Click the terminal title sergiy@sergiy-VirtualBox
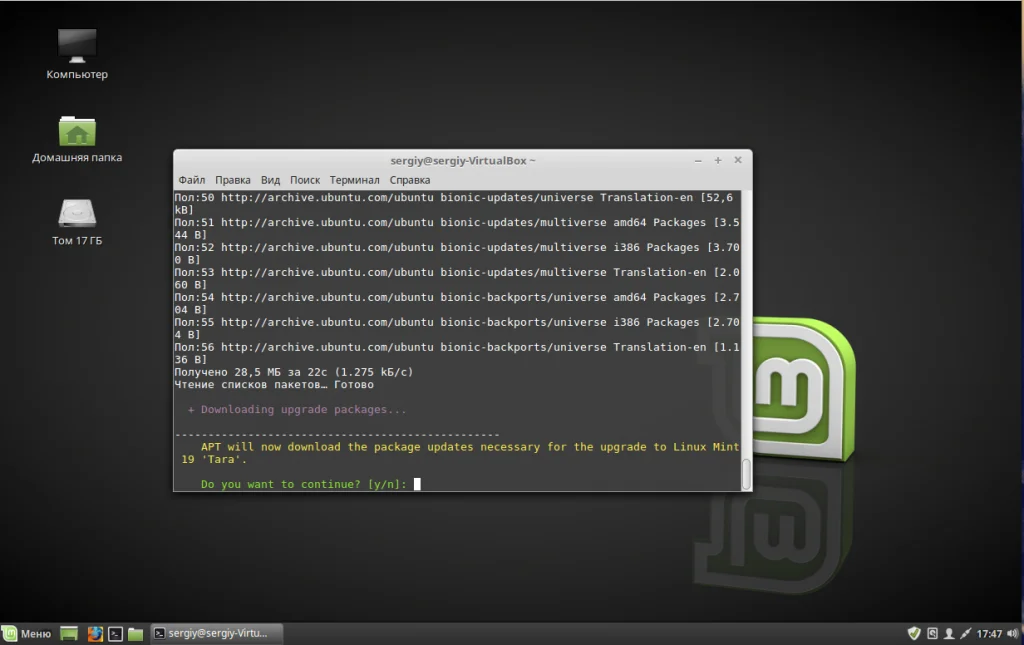The image size is (1024, 645). click(x=462, y=161)
